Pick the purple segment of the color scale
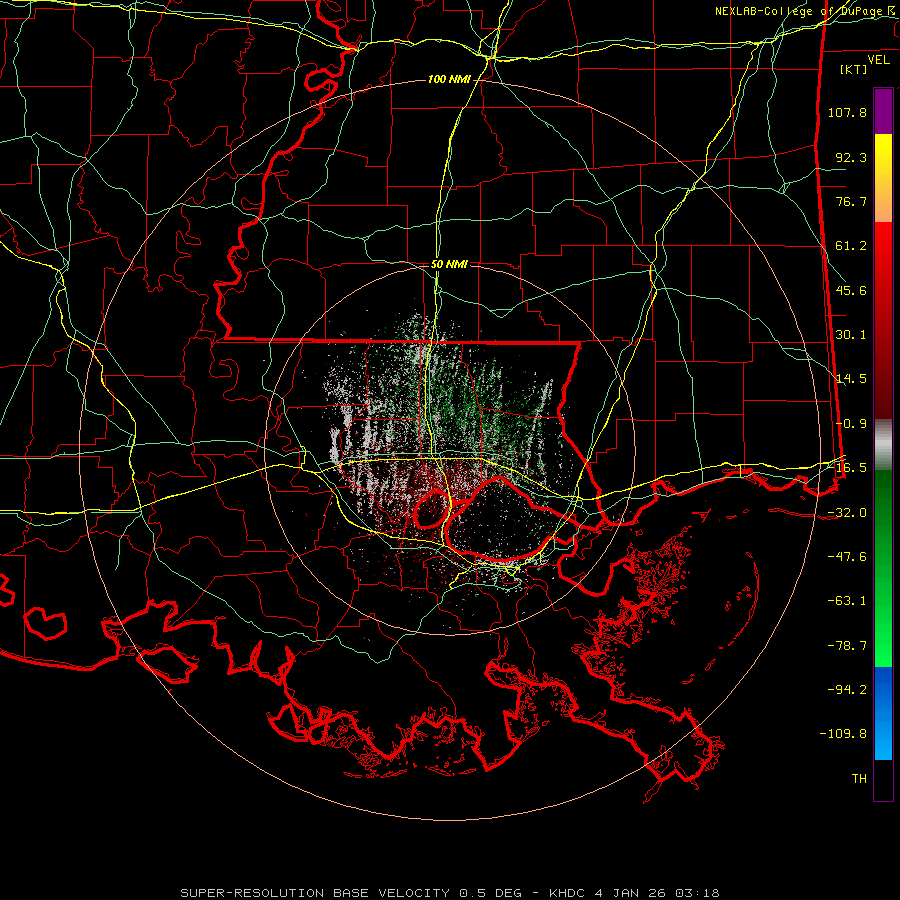This screenshot has width=900, height=900. point(883,111)
